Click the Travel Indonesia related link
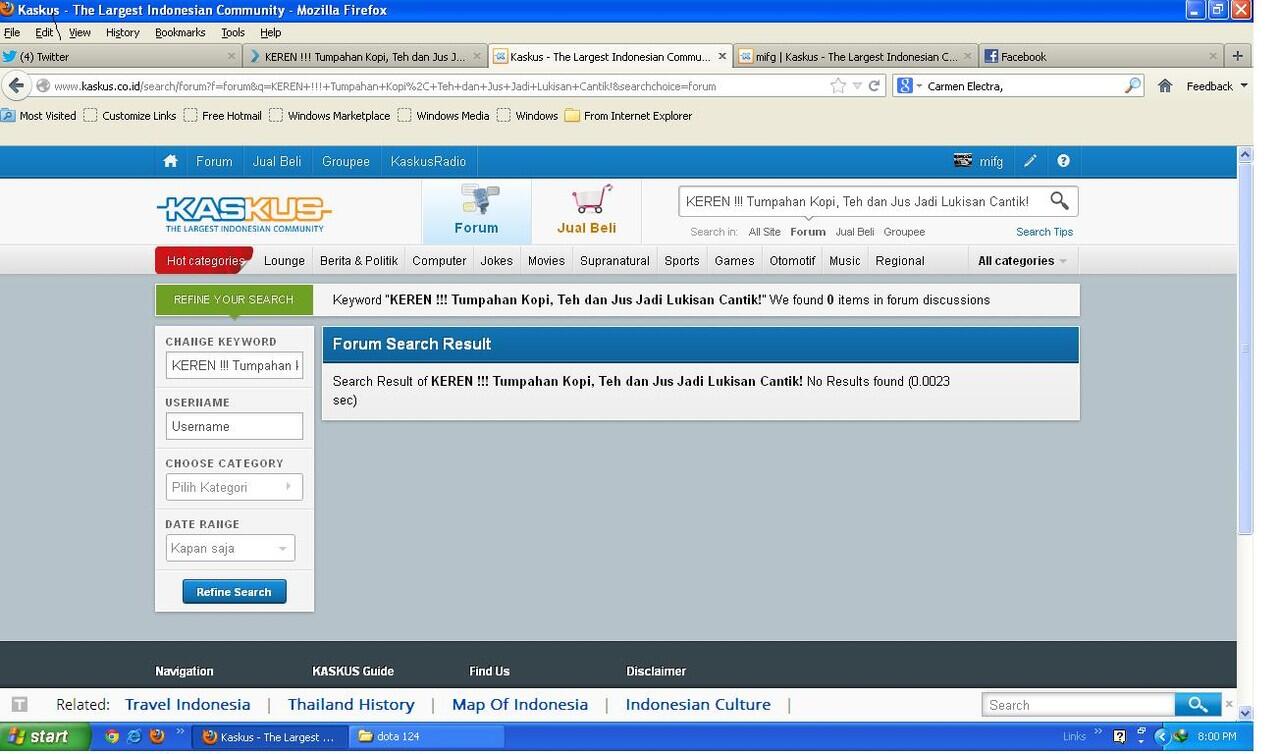Viewport: 1280px width, 754px height. [188, 704]
